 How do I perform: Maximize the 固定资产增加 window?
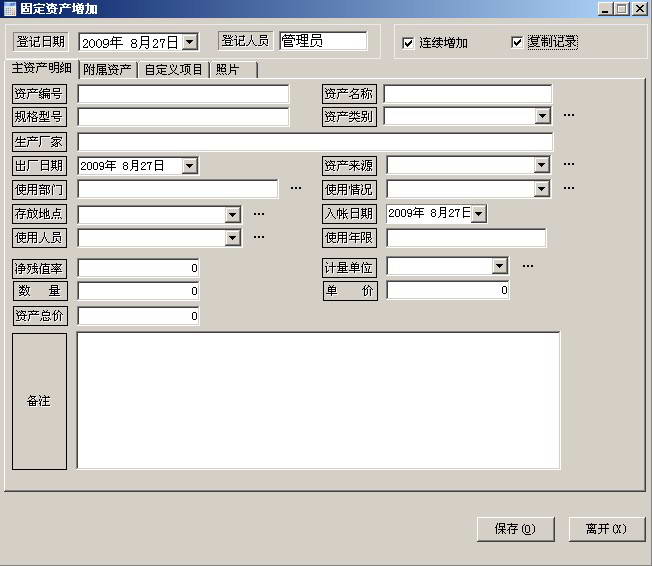[622, 9]
